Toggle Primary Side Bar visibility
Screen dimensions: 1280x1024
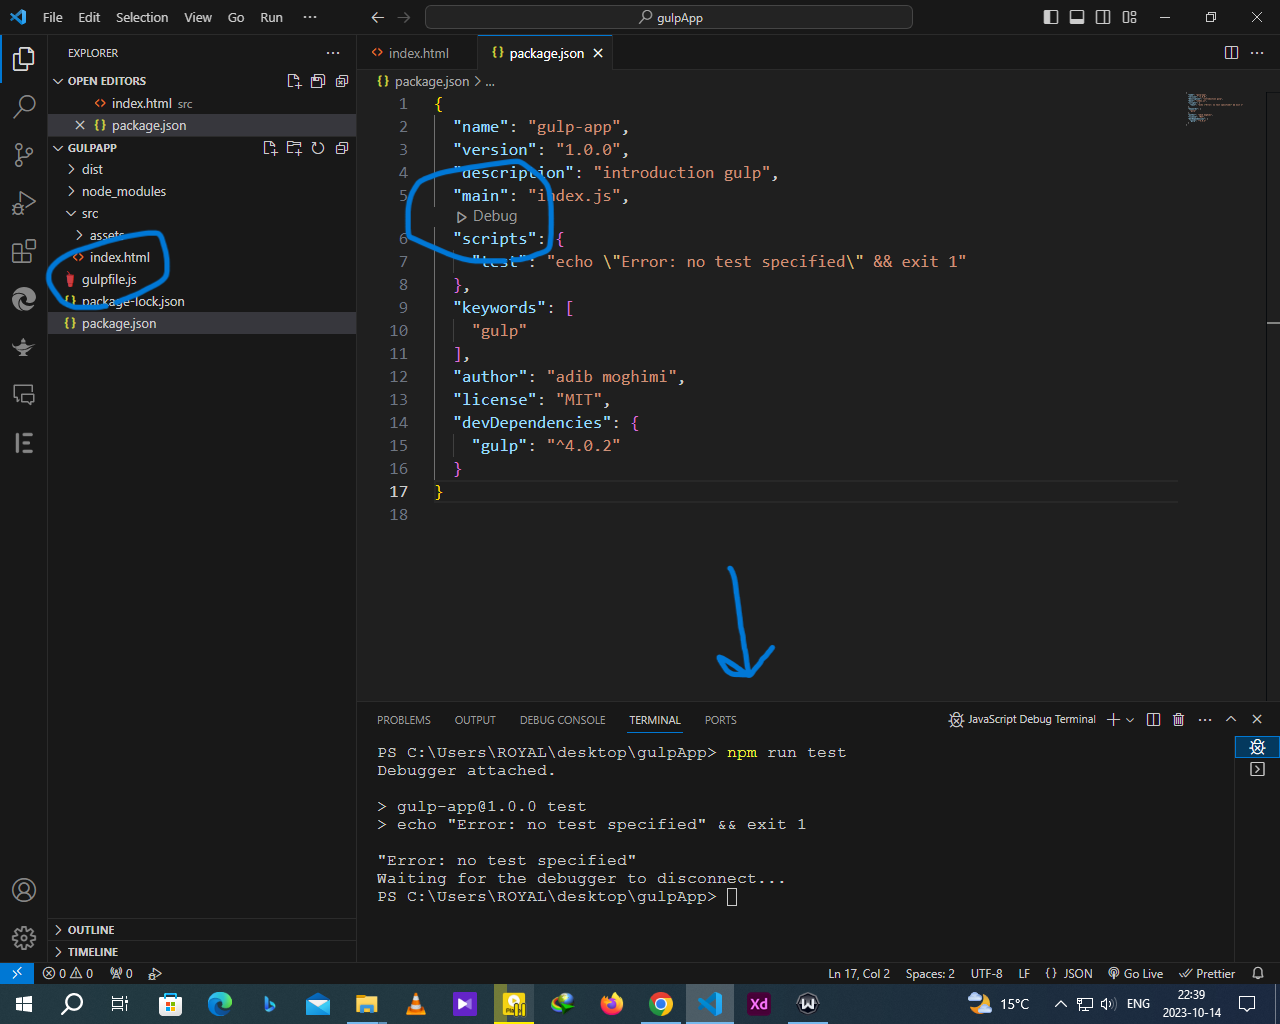click(1050, 17)
